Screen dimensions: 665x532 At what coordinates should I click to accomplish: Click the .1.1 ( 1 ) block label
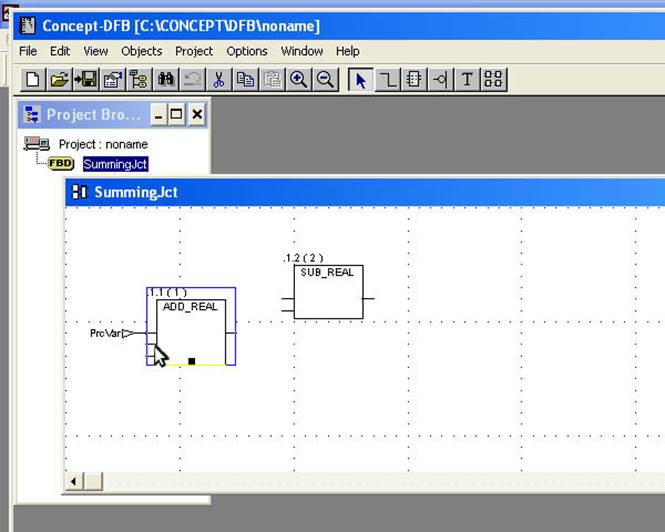(168, 293)
